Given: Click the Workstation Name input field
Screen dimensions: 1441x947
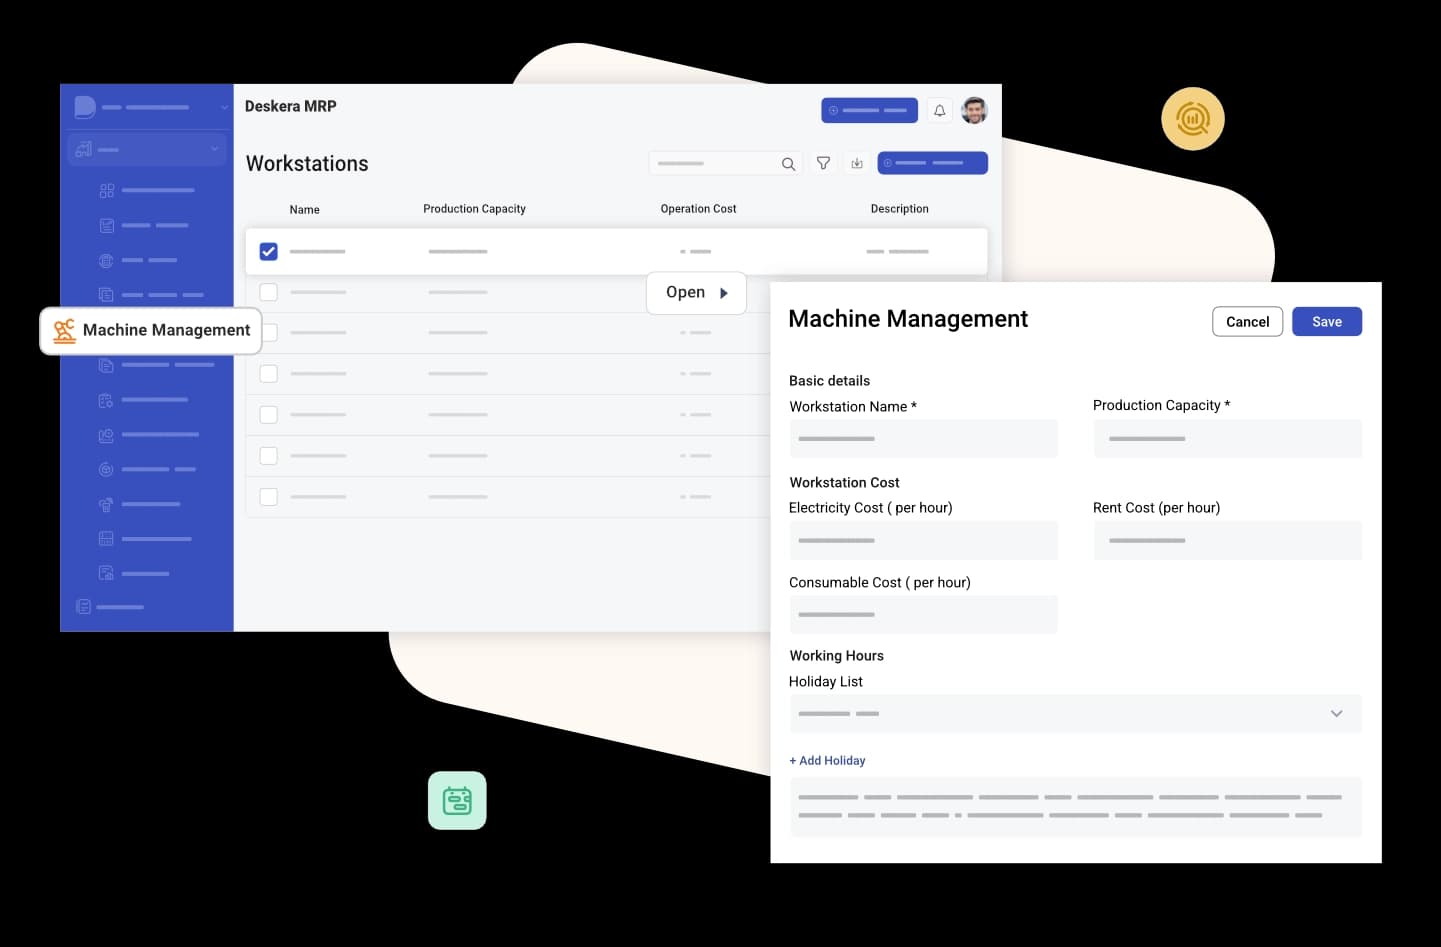Looking at the screenshot, I should click(922, 439).
